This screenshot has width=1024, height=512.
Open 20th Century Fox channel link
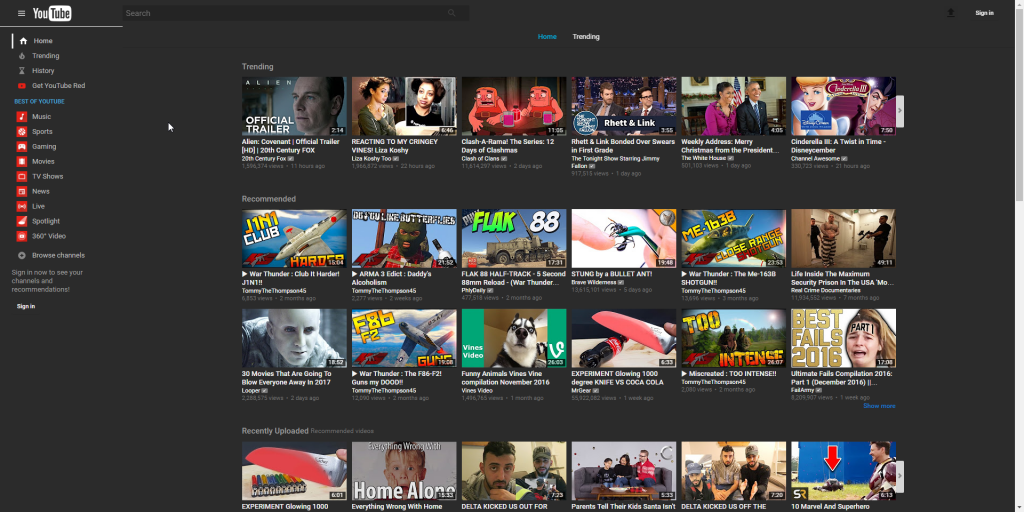[x=264, y=159]
